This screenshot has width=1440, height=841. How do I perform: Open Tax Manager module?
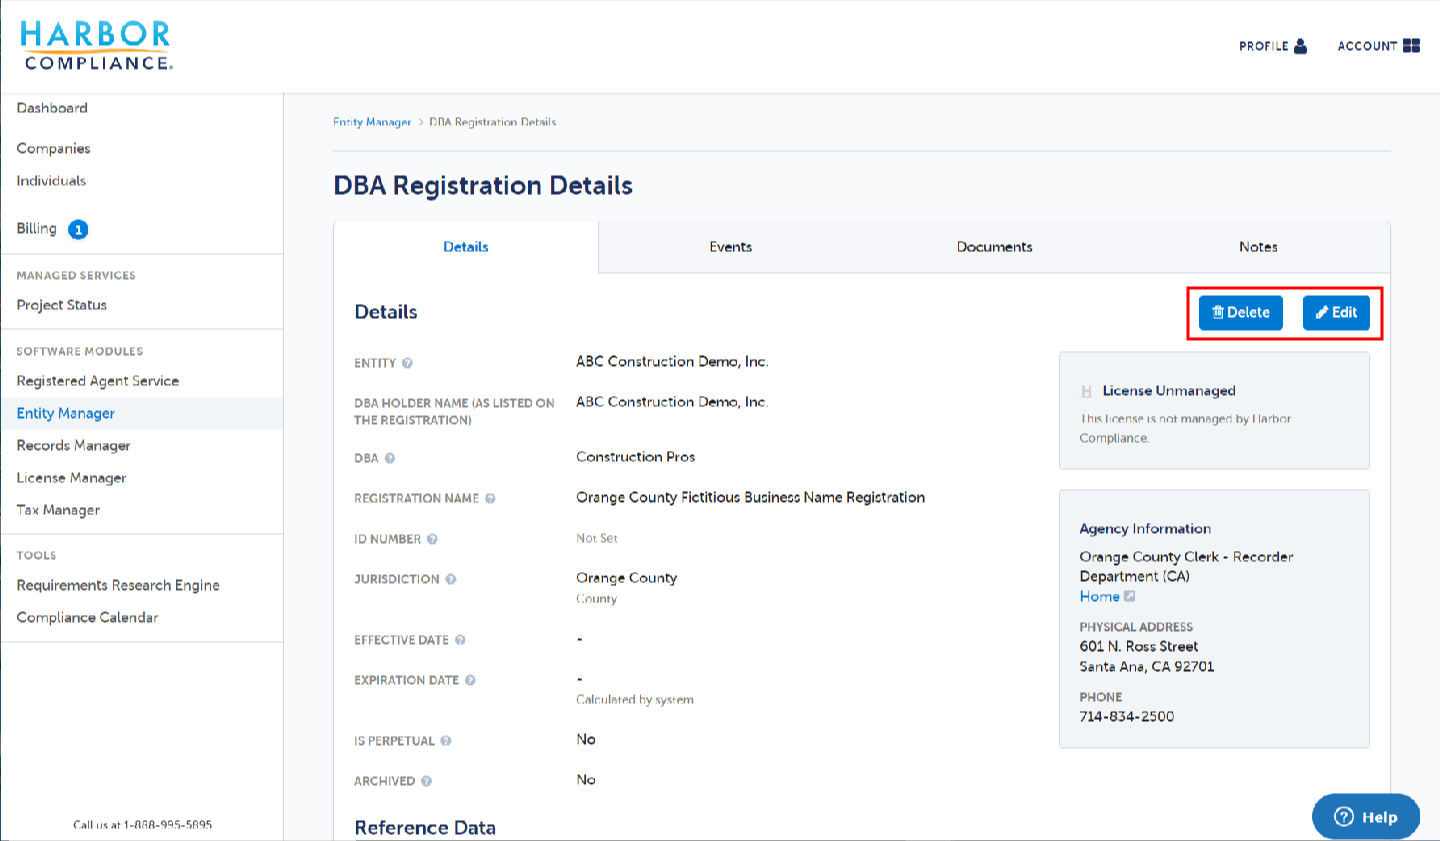coord(58,510)
